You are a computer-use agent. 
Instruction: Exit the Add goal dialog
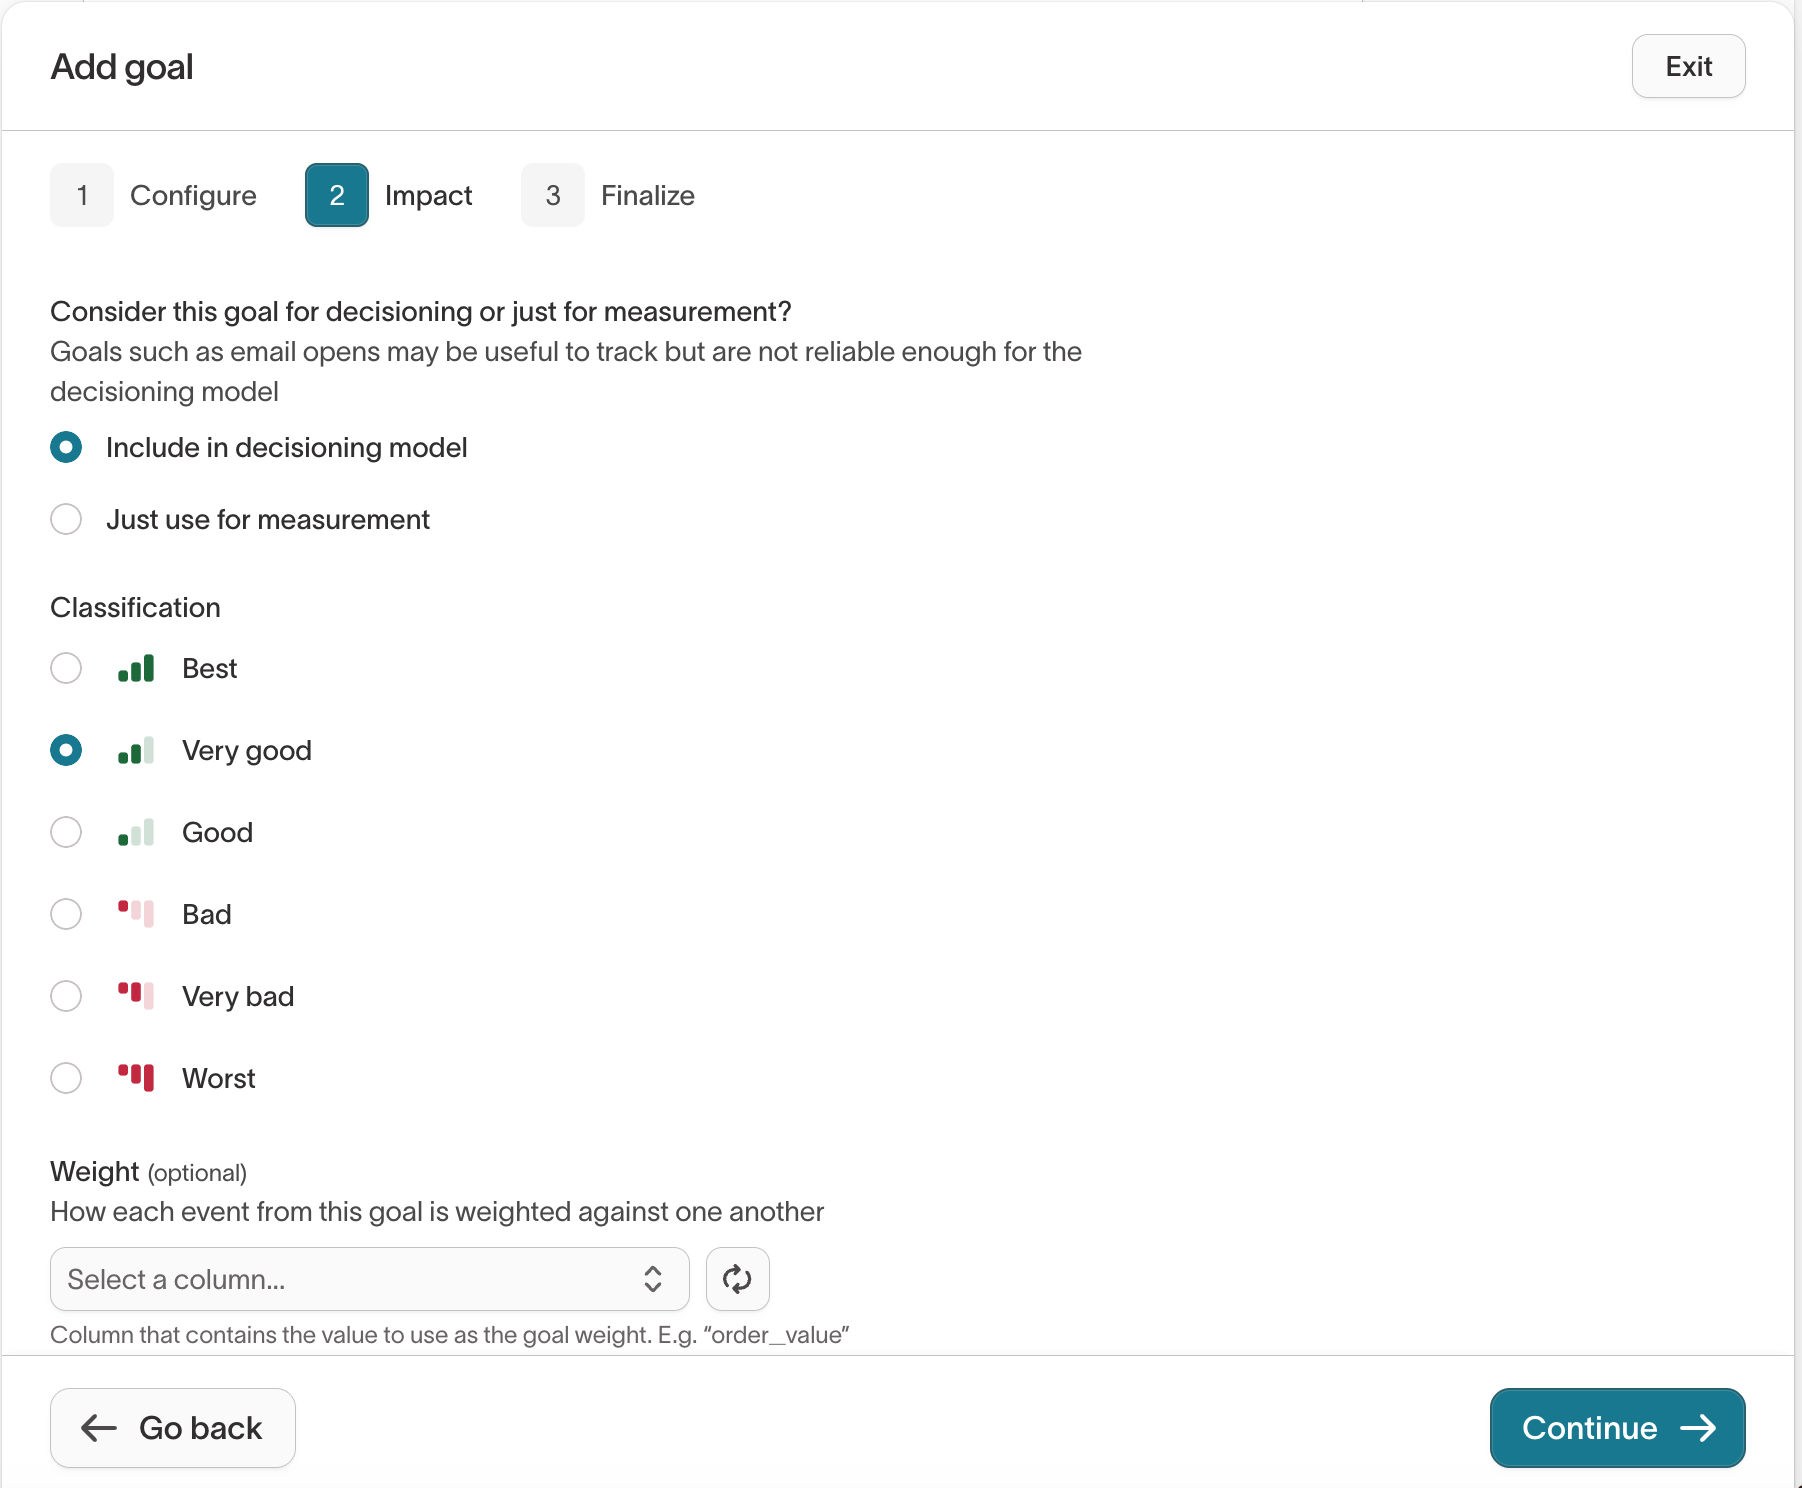pos(1688,66)
